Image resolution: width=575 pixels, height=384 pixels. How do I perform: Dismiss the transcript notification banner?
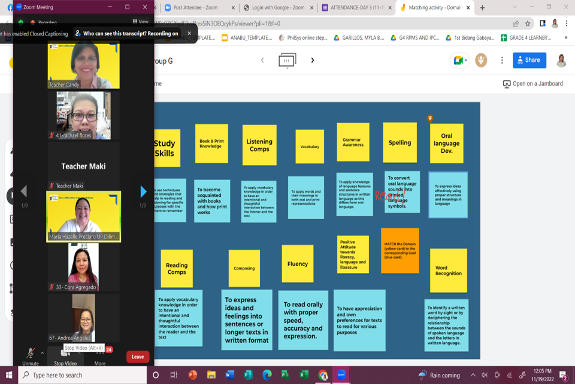pyautogui.click(x=189, y=33)
